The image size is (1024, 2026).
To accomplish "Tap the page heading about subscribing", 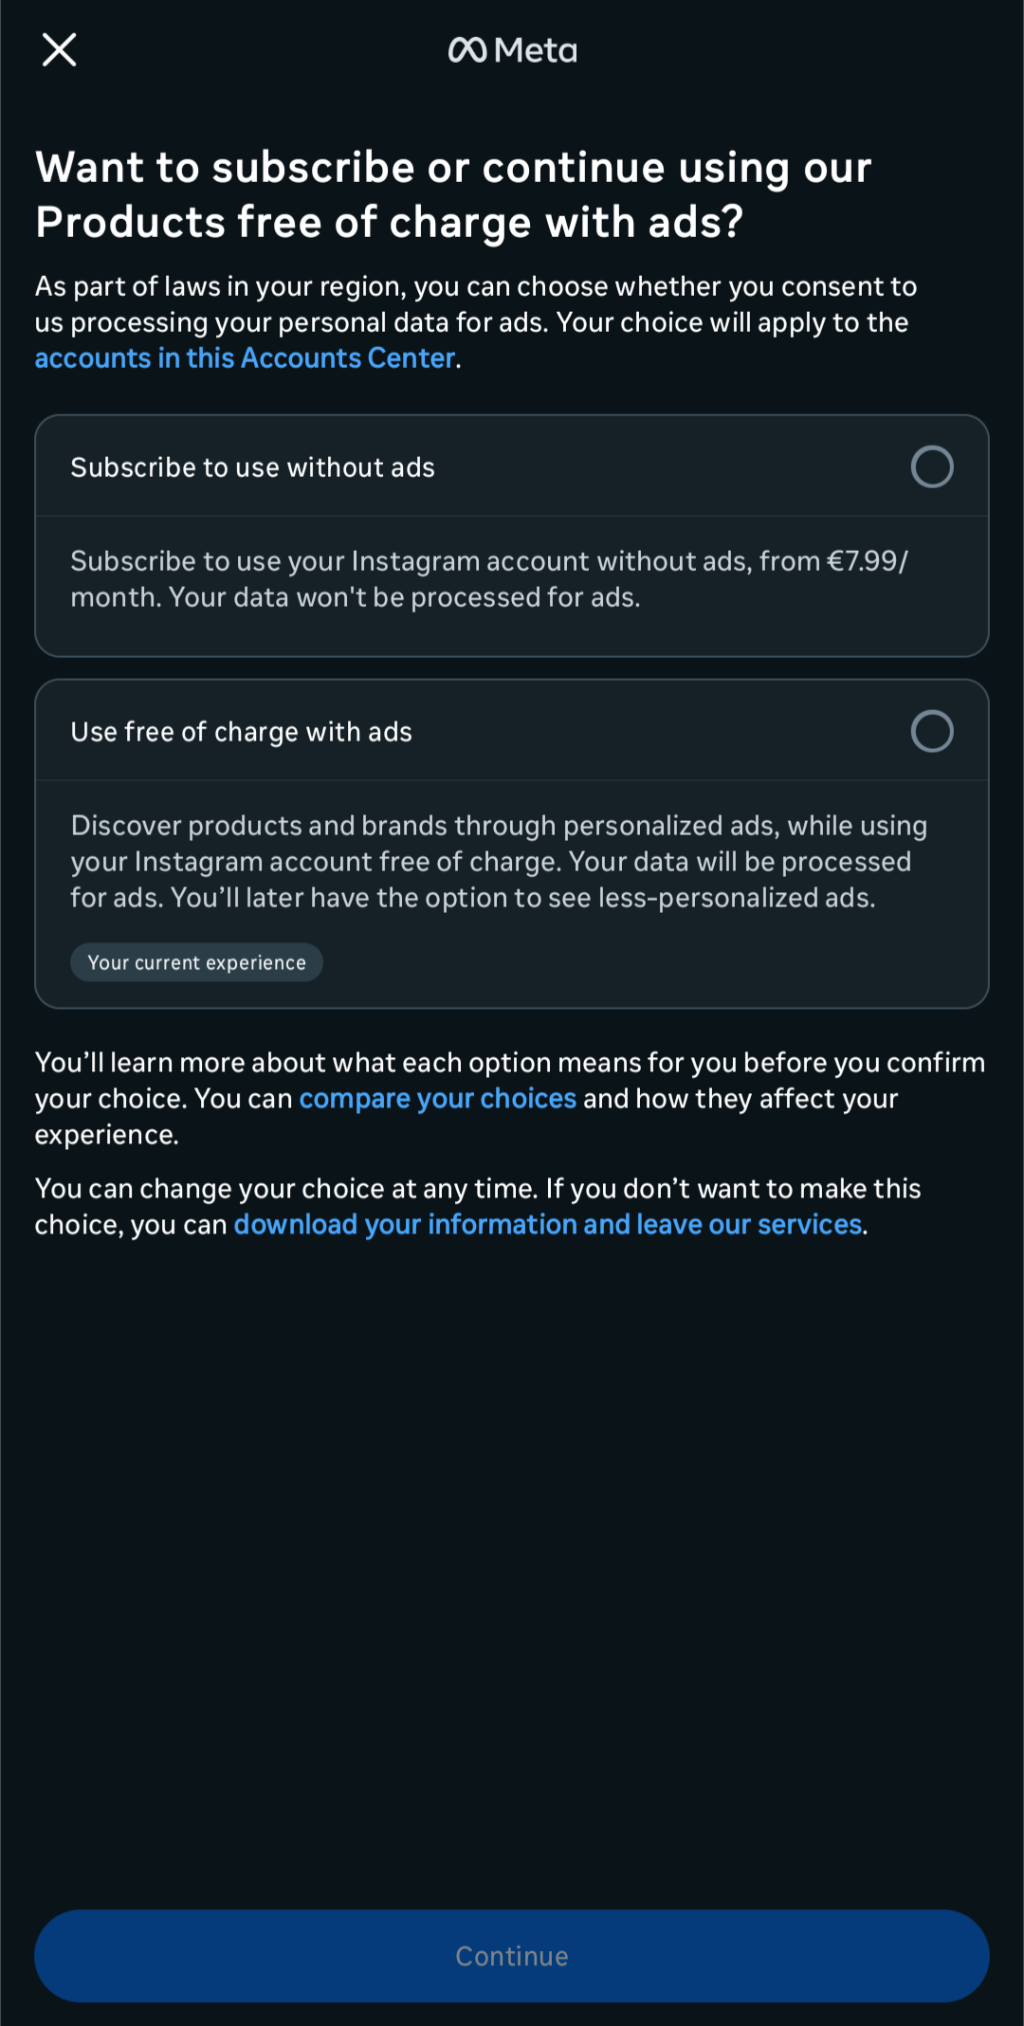I will pos(453,195).
